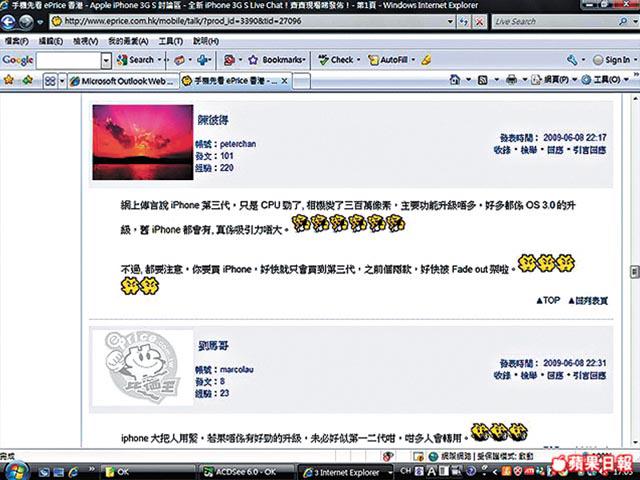Click into the Google toolbar search field
Viewport: 640px width, 480px height.
(69, 61)
